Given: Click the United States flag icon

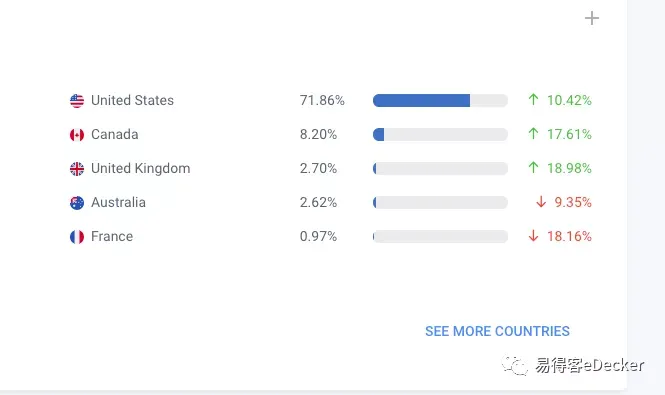Looking at the screenshot, I should (77, 101).
